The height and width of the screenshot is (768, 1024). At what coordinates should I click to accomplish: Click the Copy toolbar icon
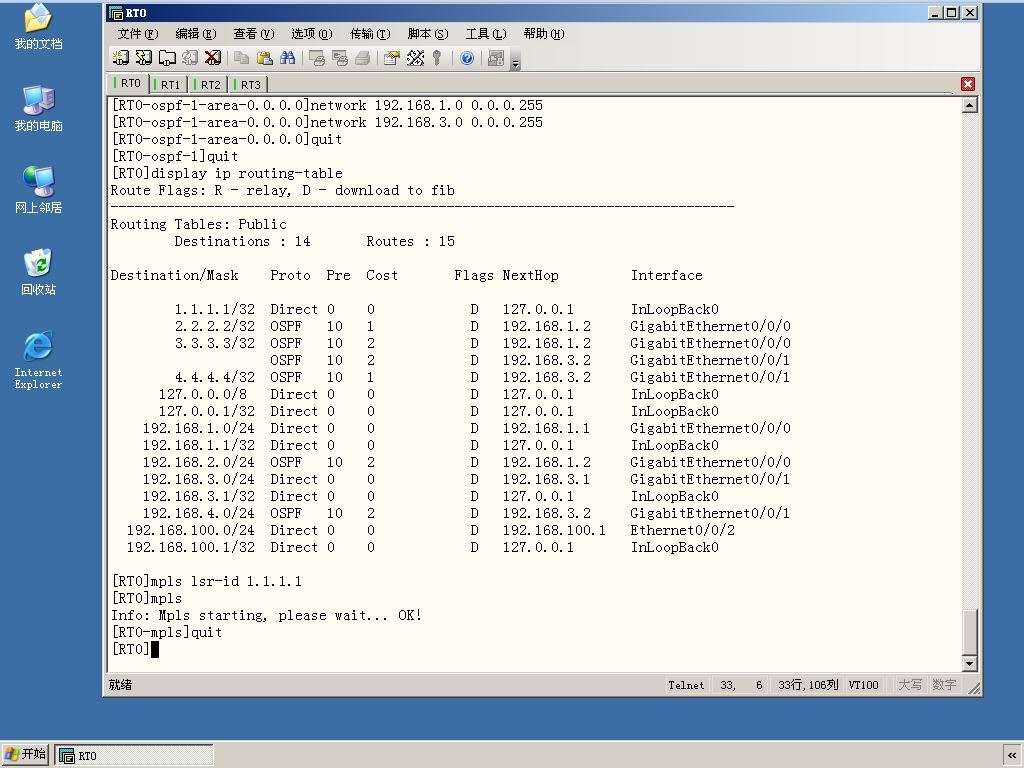tap(242, 58)
